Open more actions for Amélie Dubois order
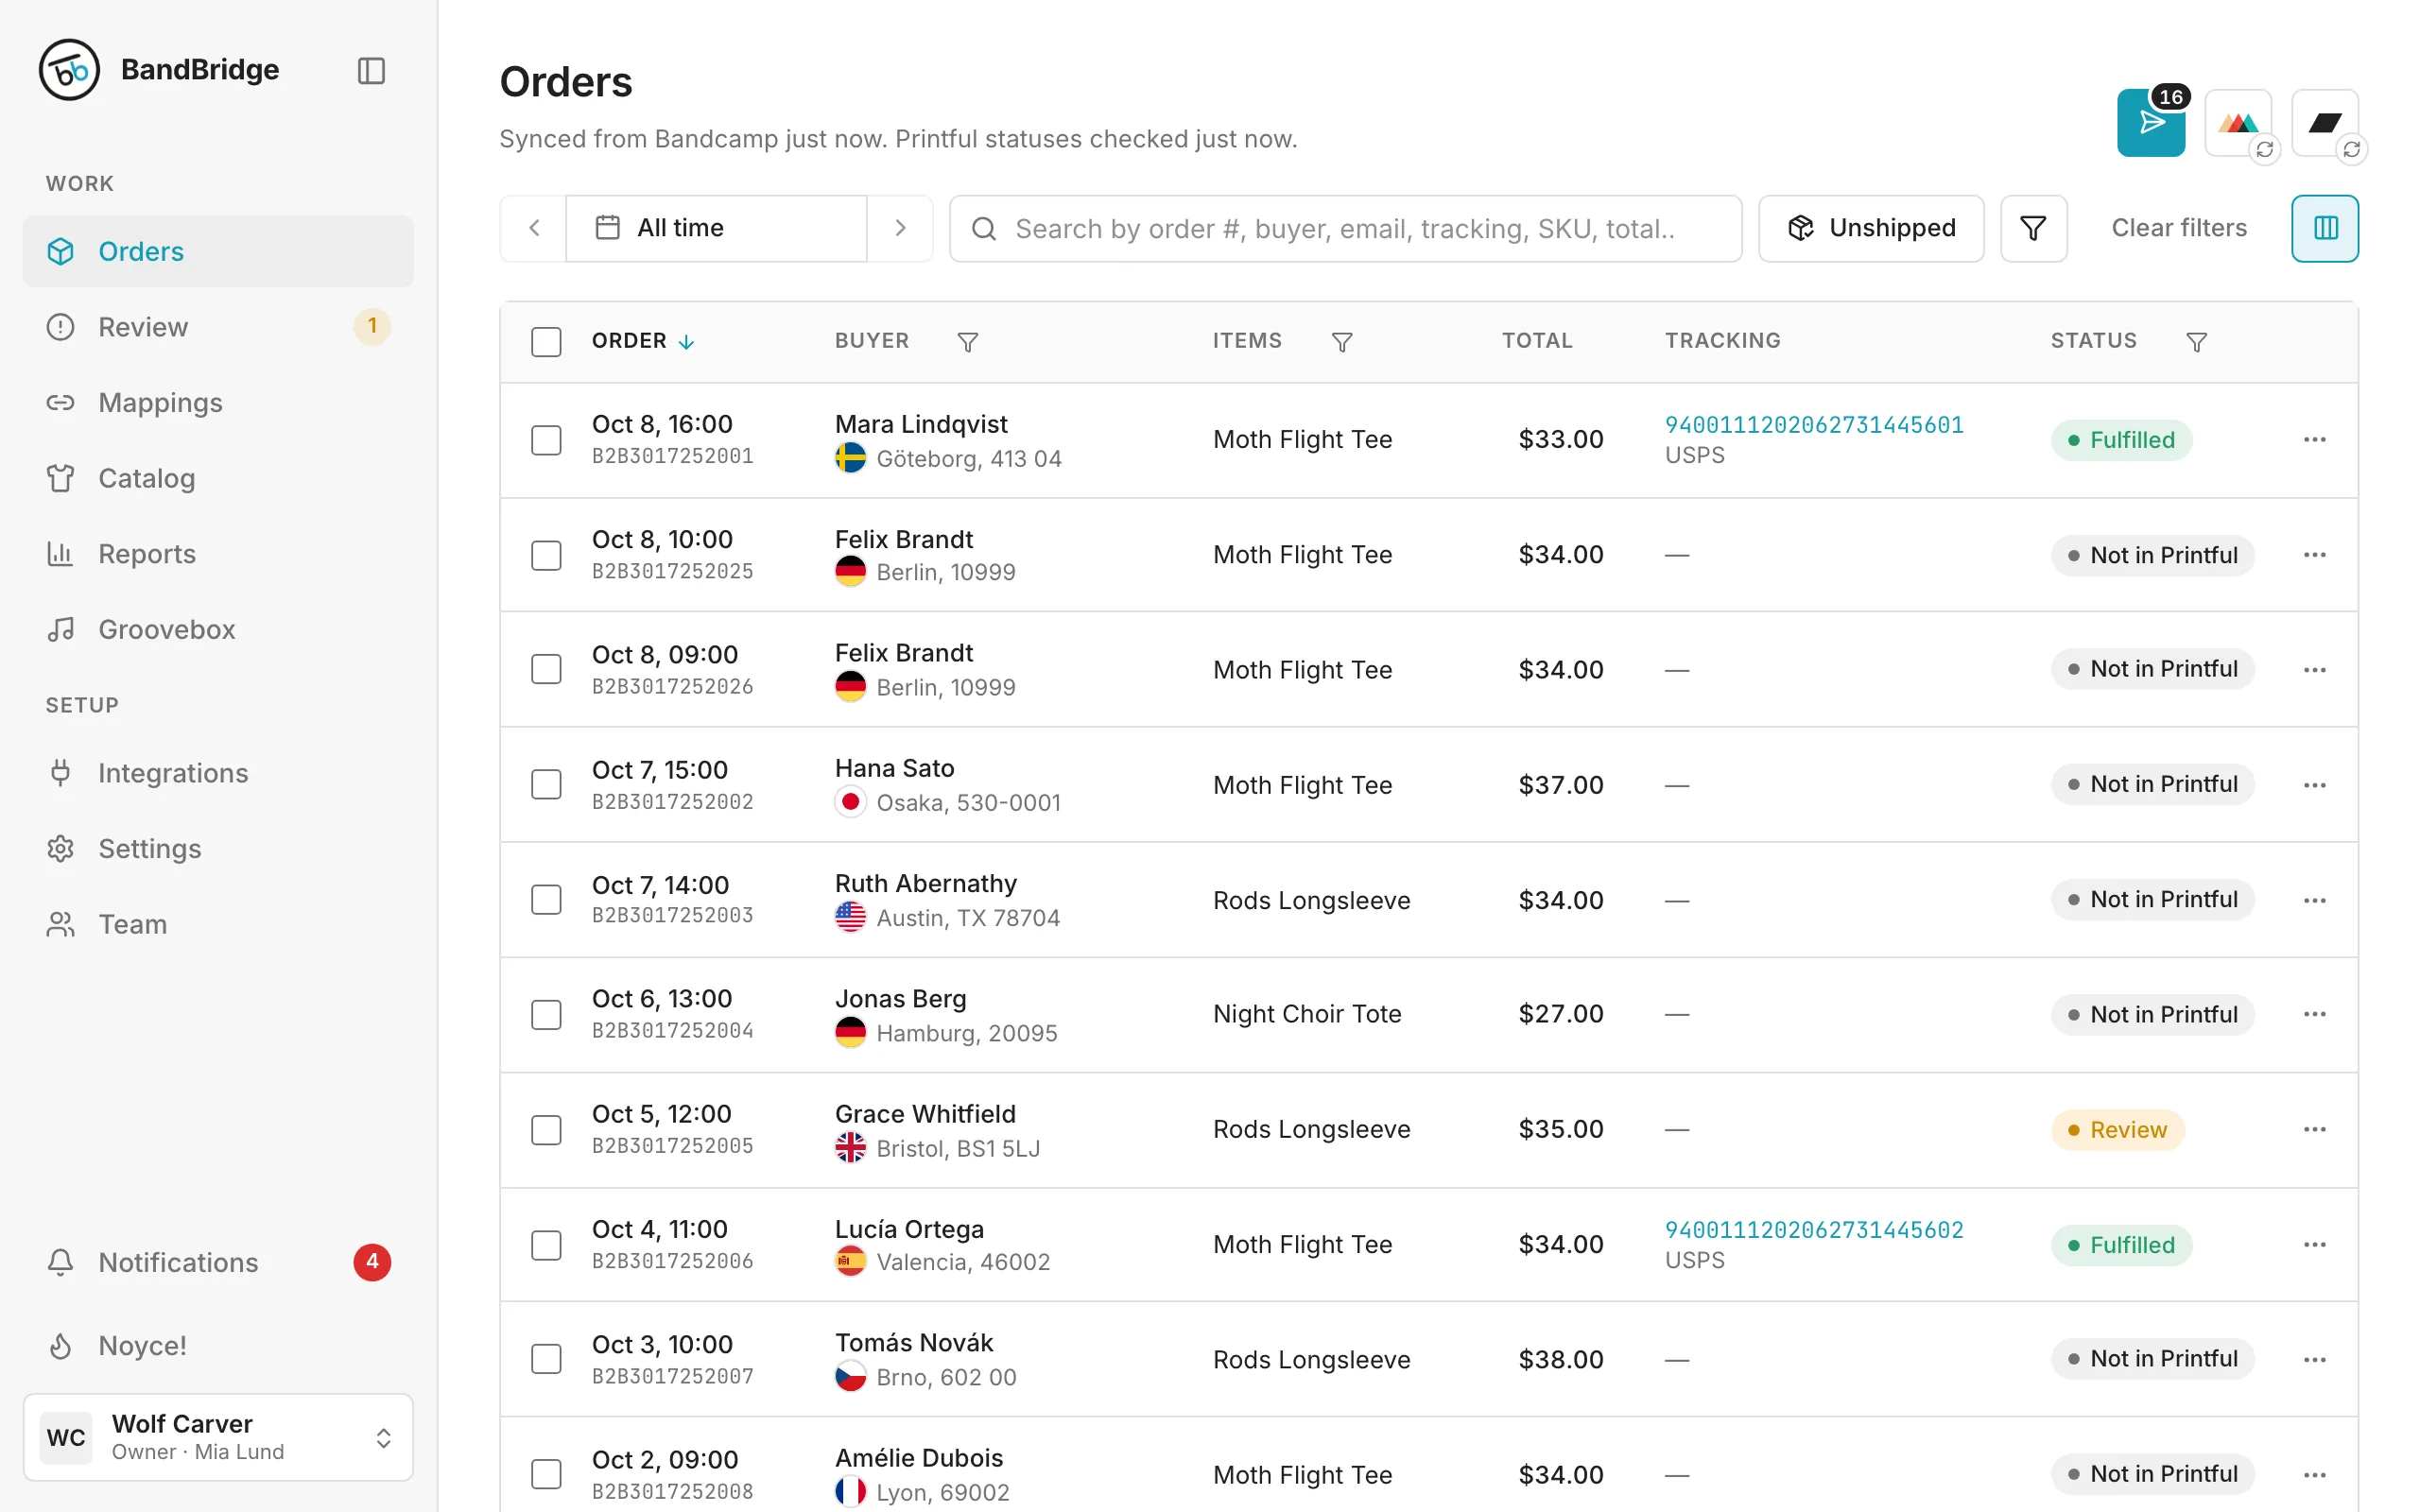The width and height of the screenshot is (2420, 1512). coord(2314,1475)
